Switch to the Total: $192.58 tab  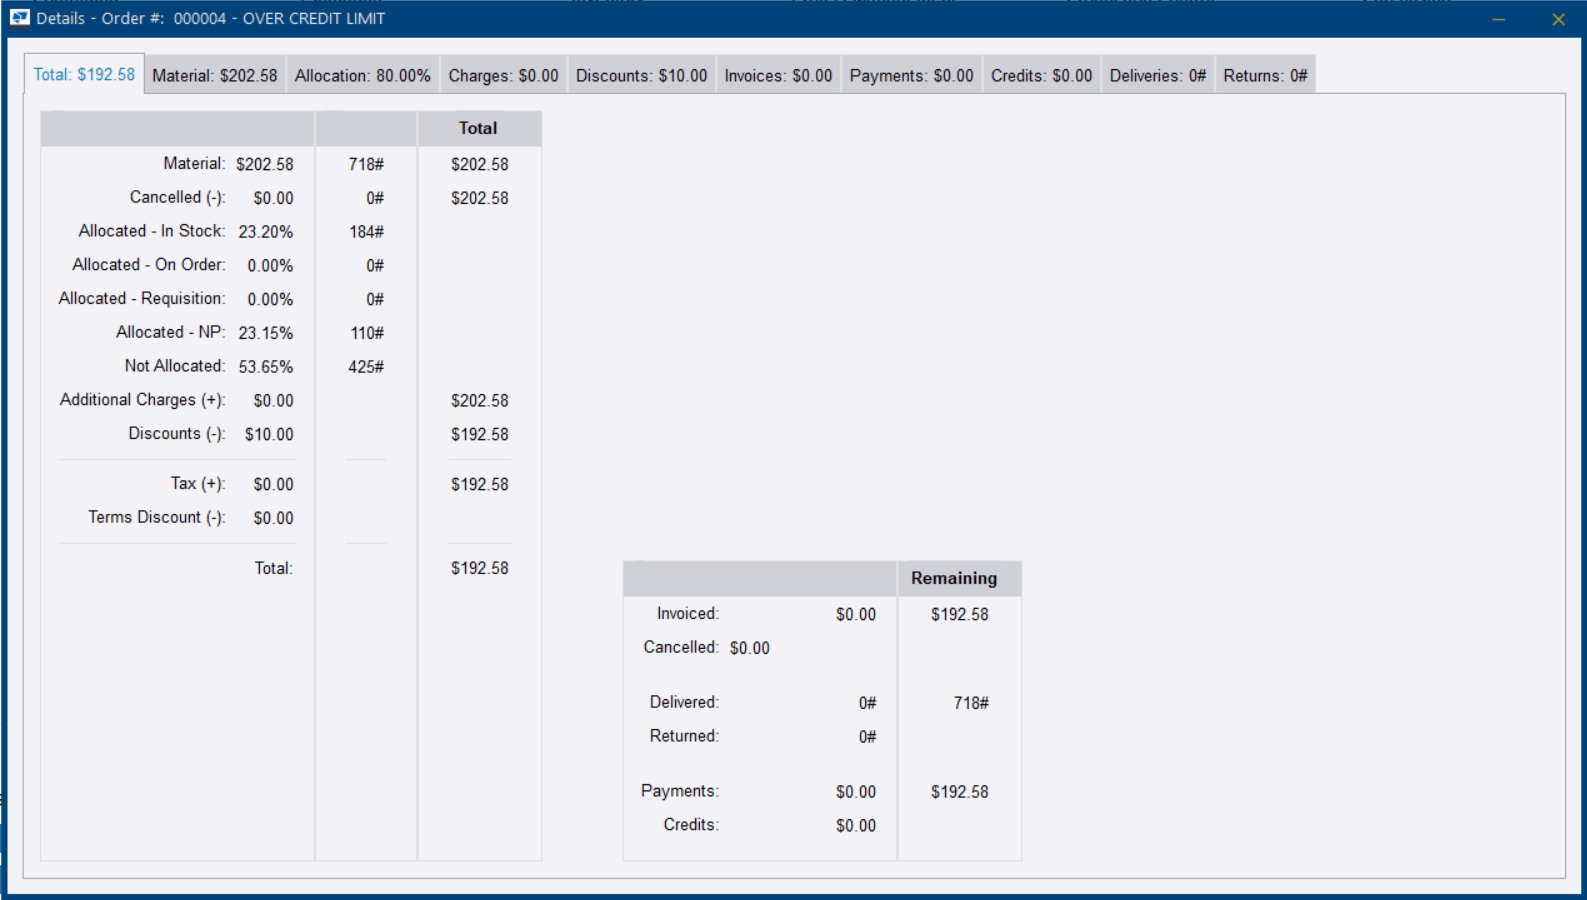coord(84,75)
